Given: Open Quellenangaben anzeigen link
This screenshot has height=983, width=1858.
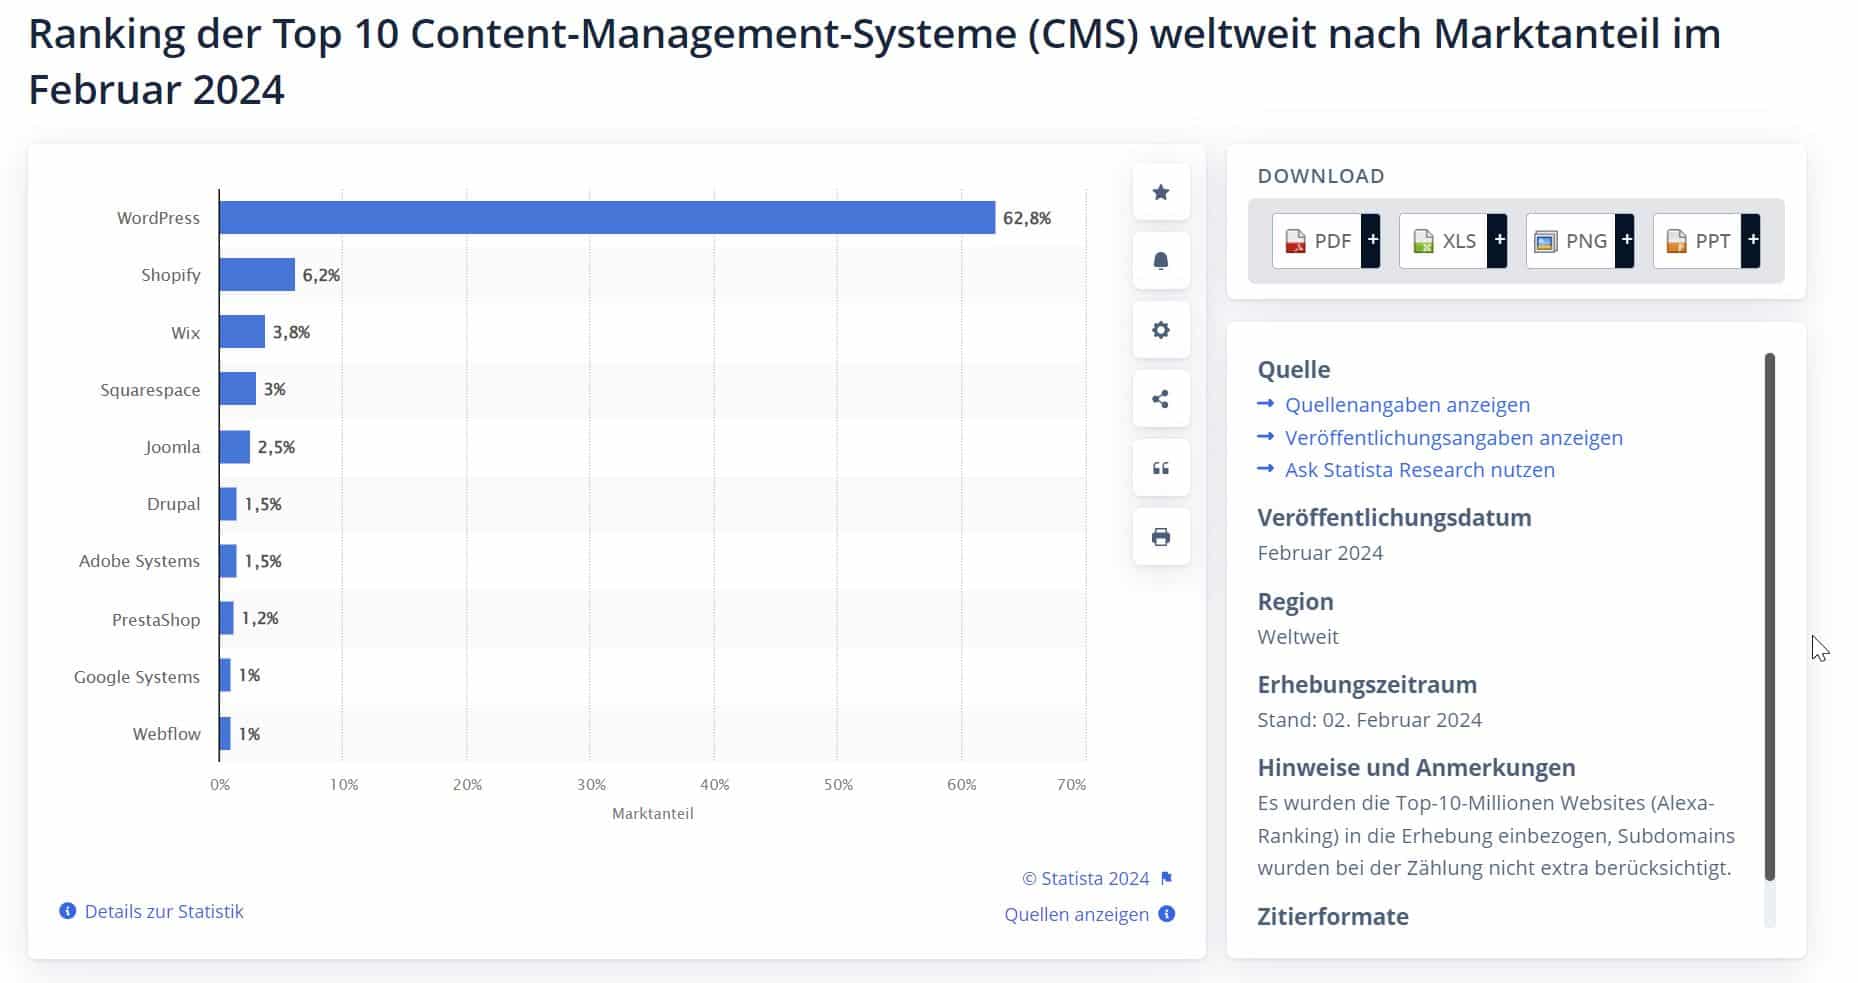Looking at the screenshot, I should tap(1407, 405).
